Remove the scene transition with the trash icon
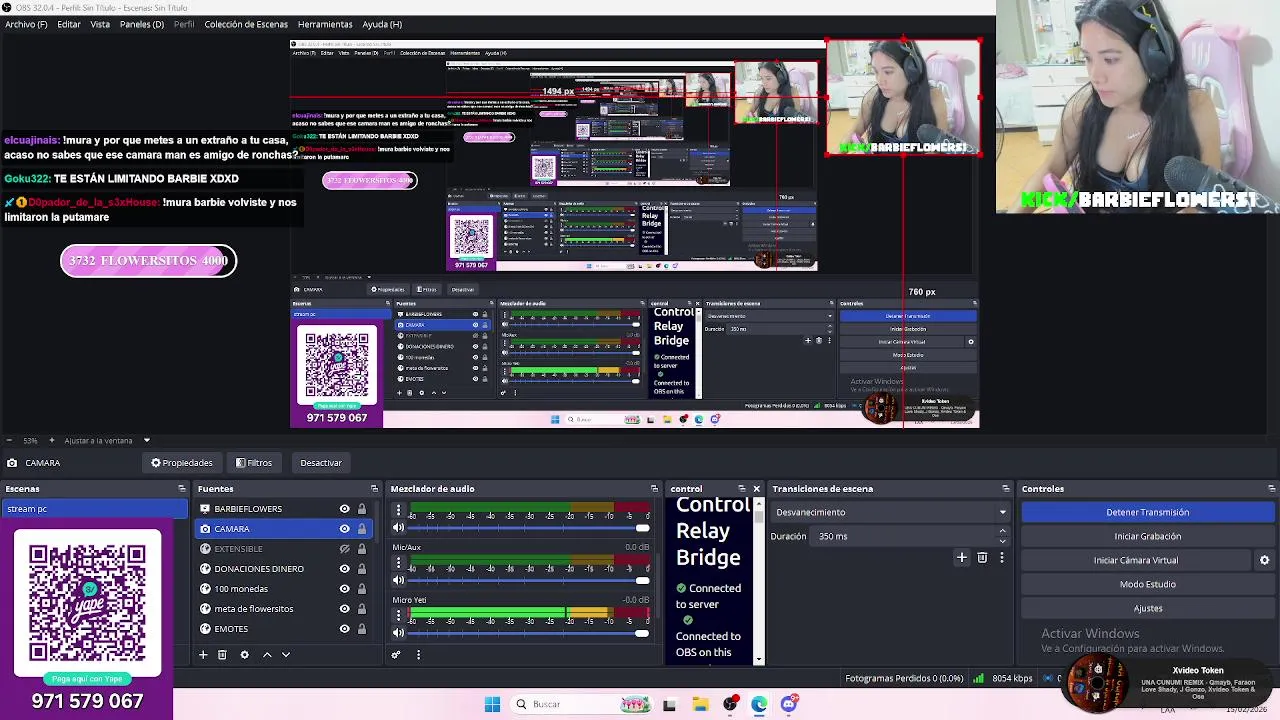Image resolution: width=1280 pixels, height=720 pixels. [982, 558]
